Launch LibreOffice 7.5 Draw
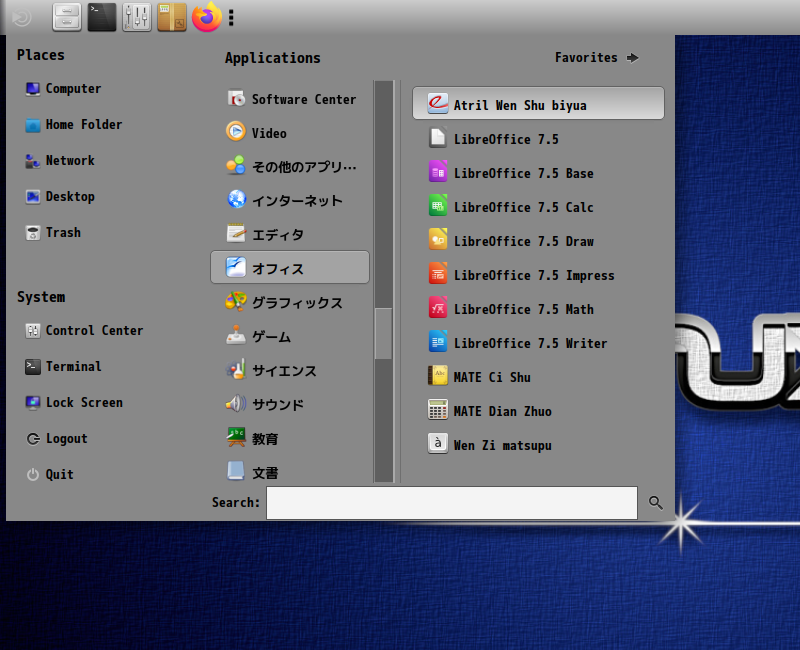 coord(538,241)
